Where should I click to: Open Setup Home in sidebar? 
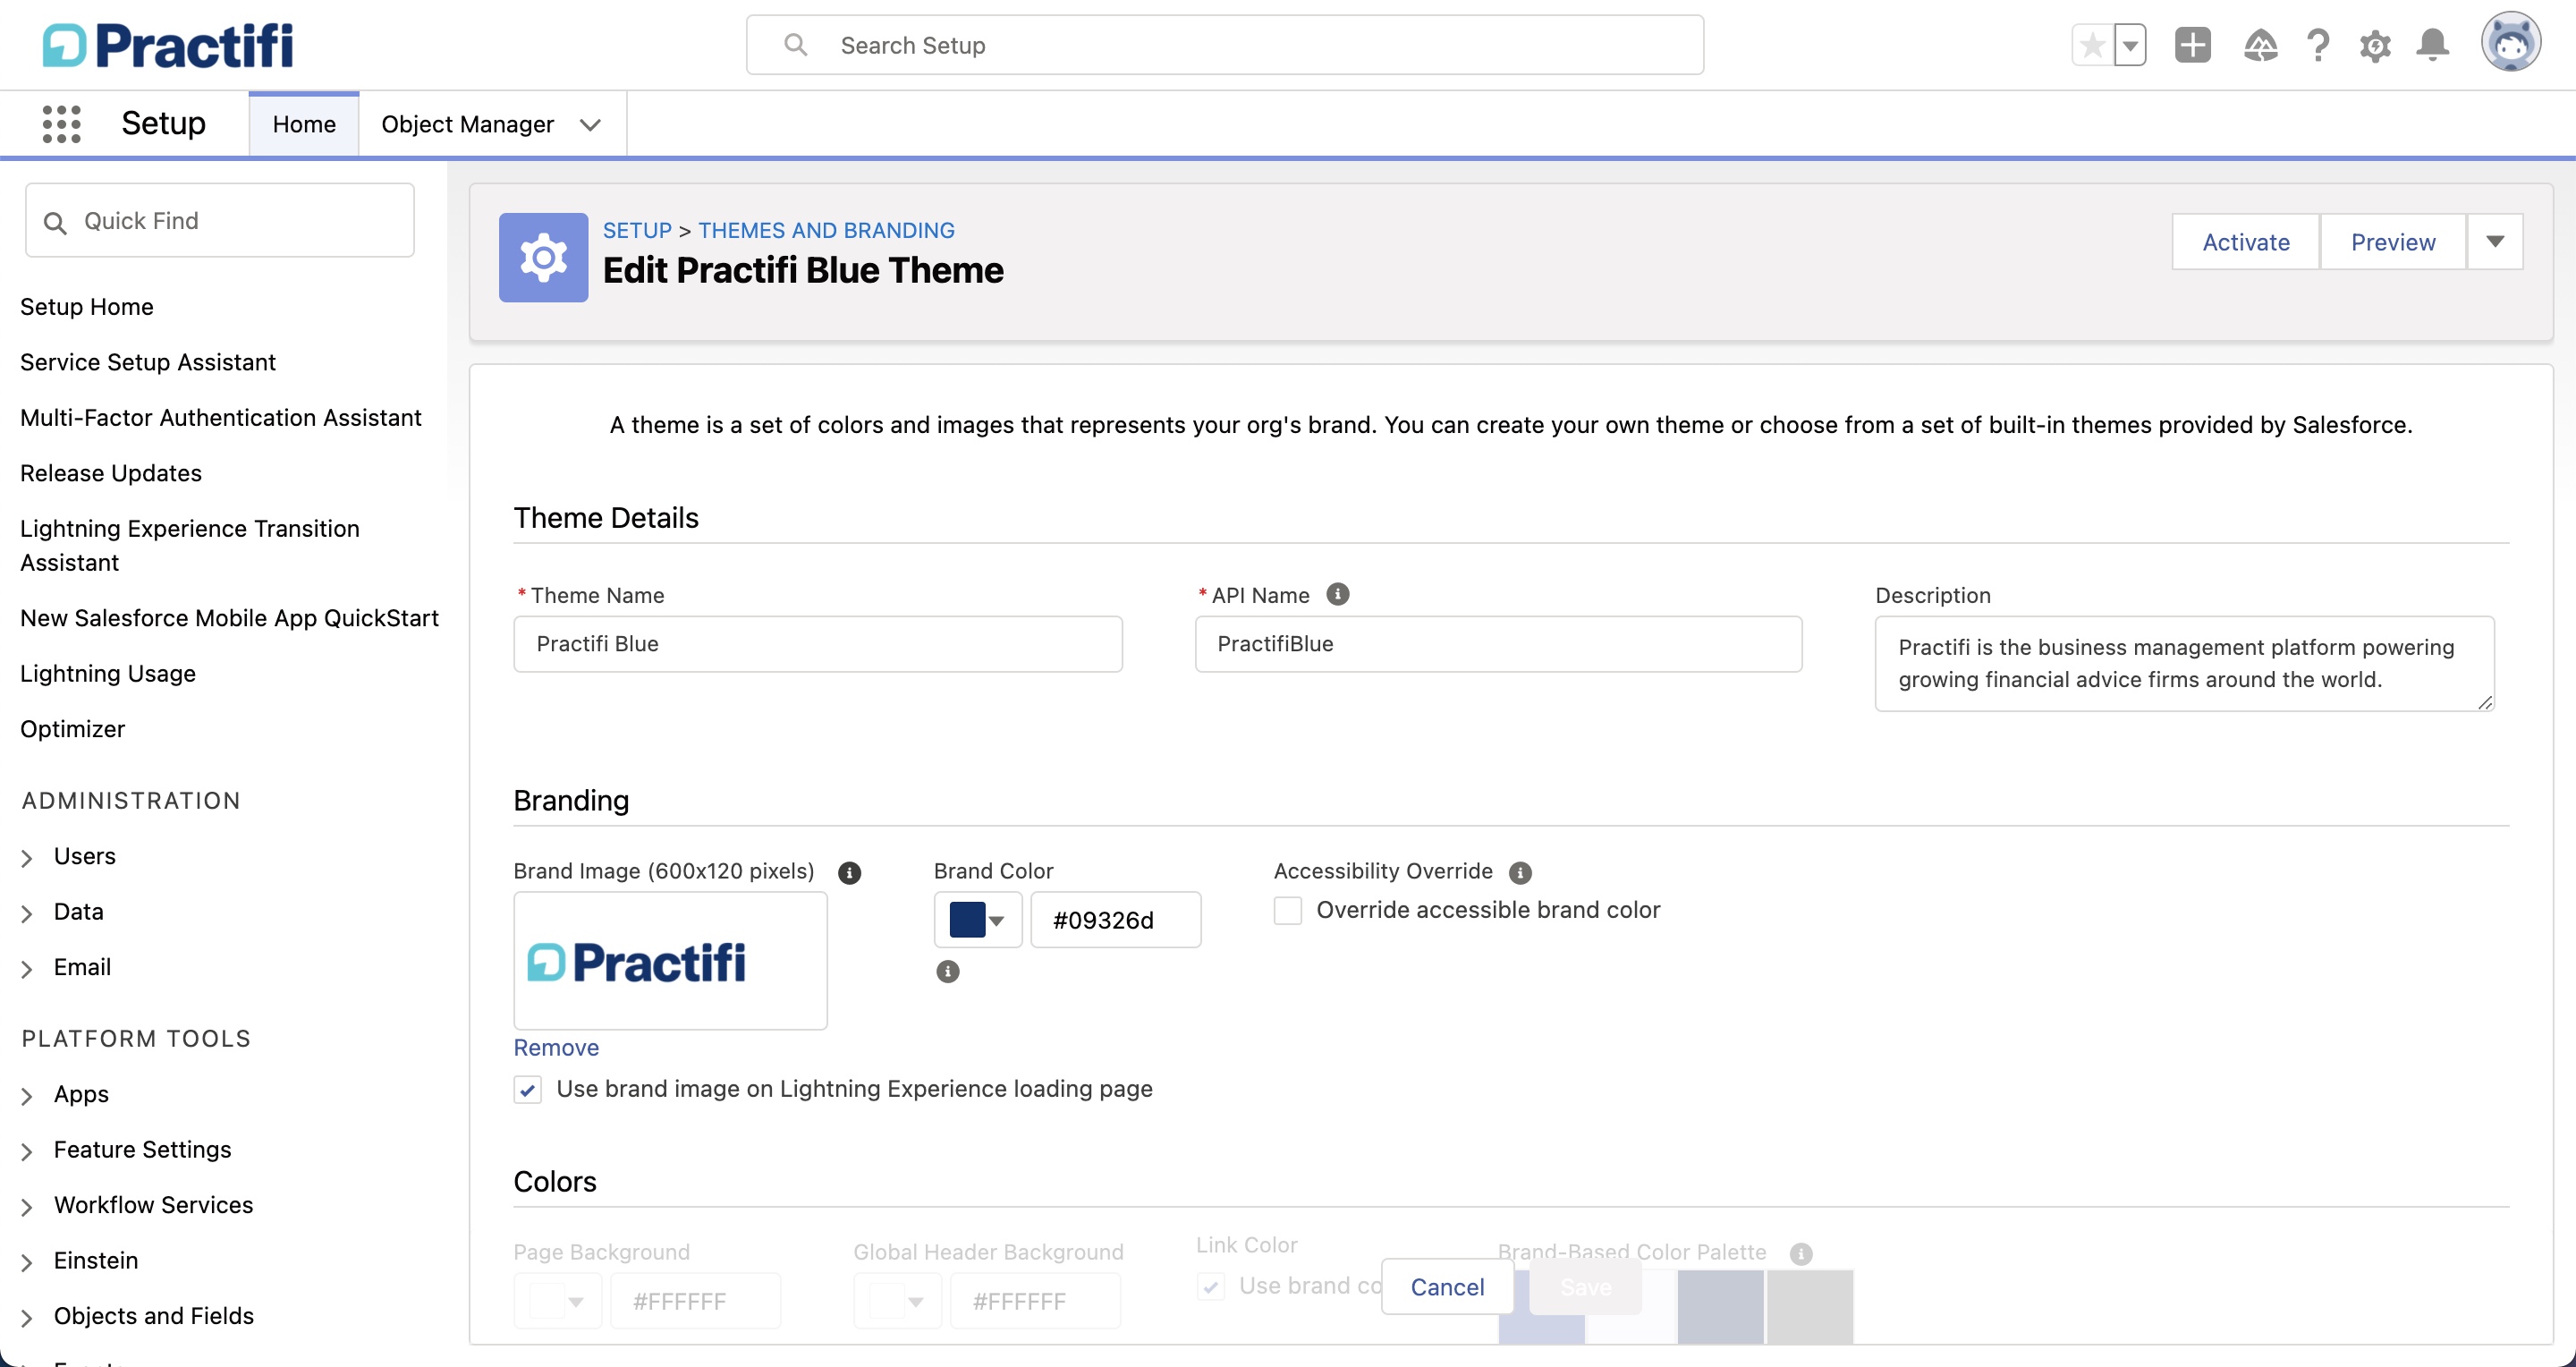pyautogui.click(x=87, y=307)
